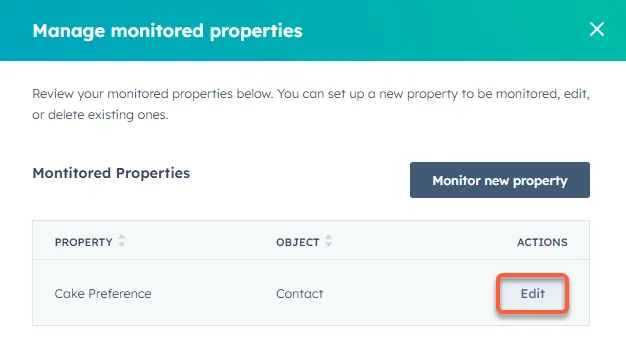The image size is (626, 362).
Task: Click the up arrow beside OBJECT header
Action: coord(328,237)
